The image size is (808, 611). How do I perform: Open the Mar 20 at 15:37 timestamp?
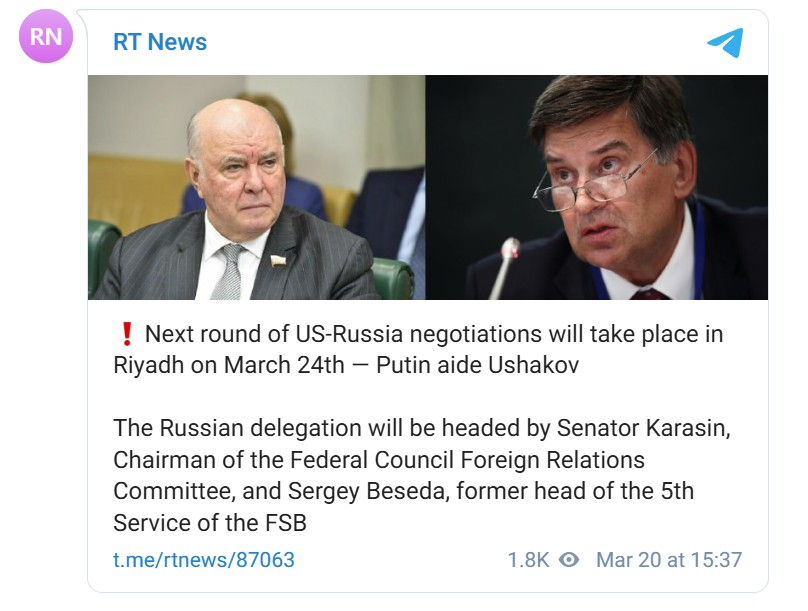(669, 560)
